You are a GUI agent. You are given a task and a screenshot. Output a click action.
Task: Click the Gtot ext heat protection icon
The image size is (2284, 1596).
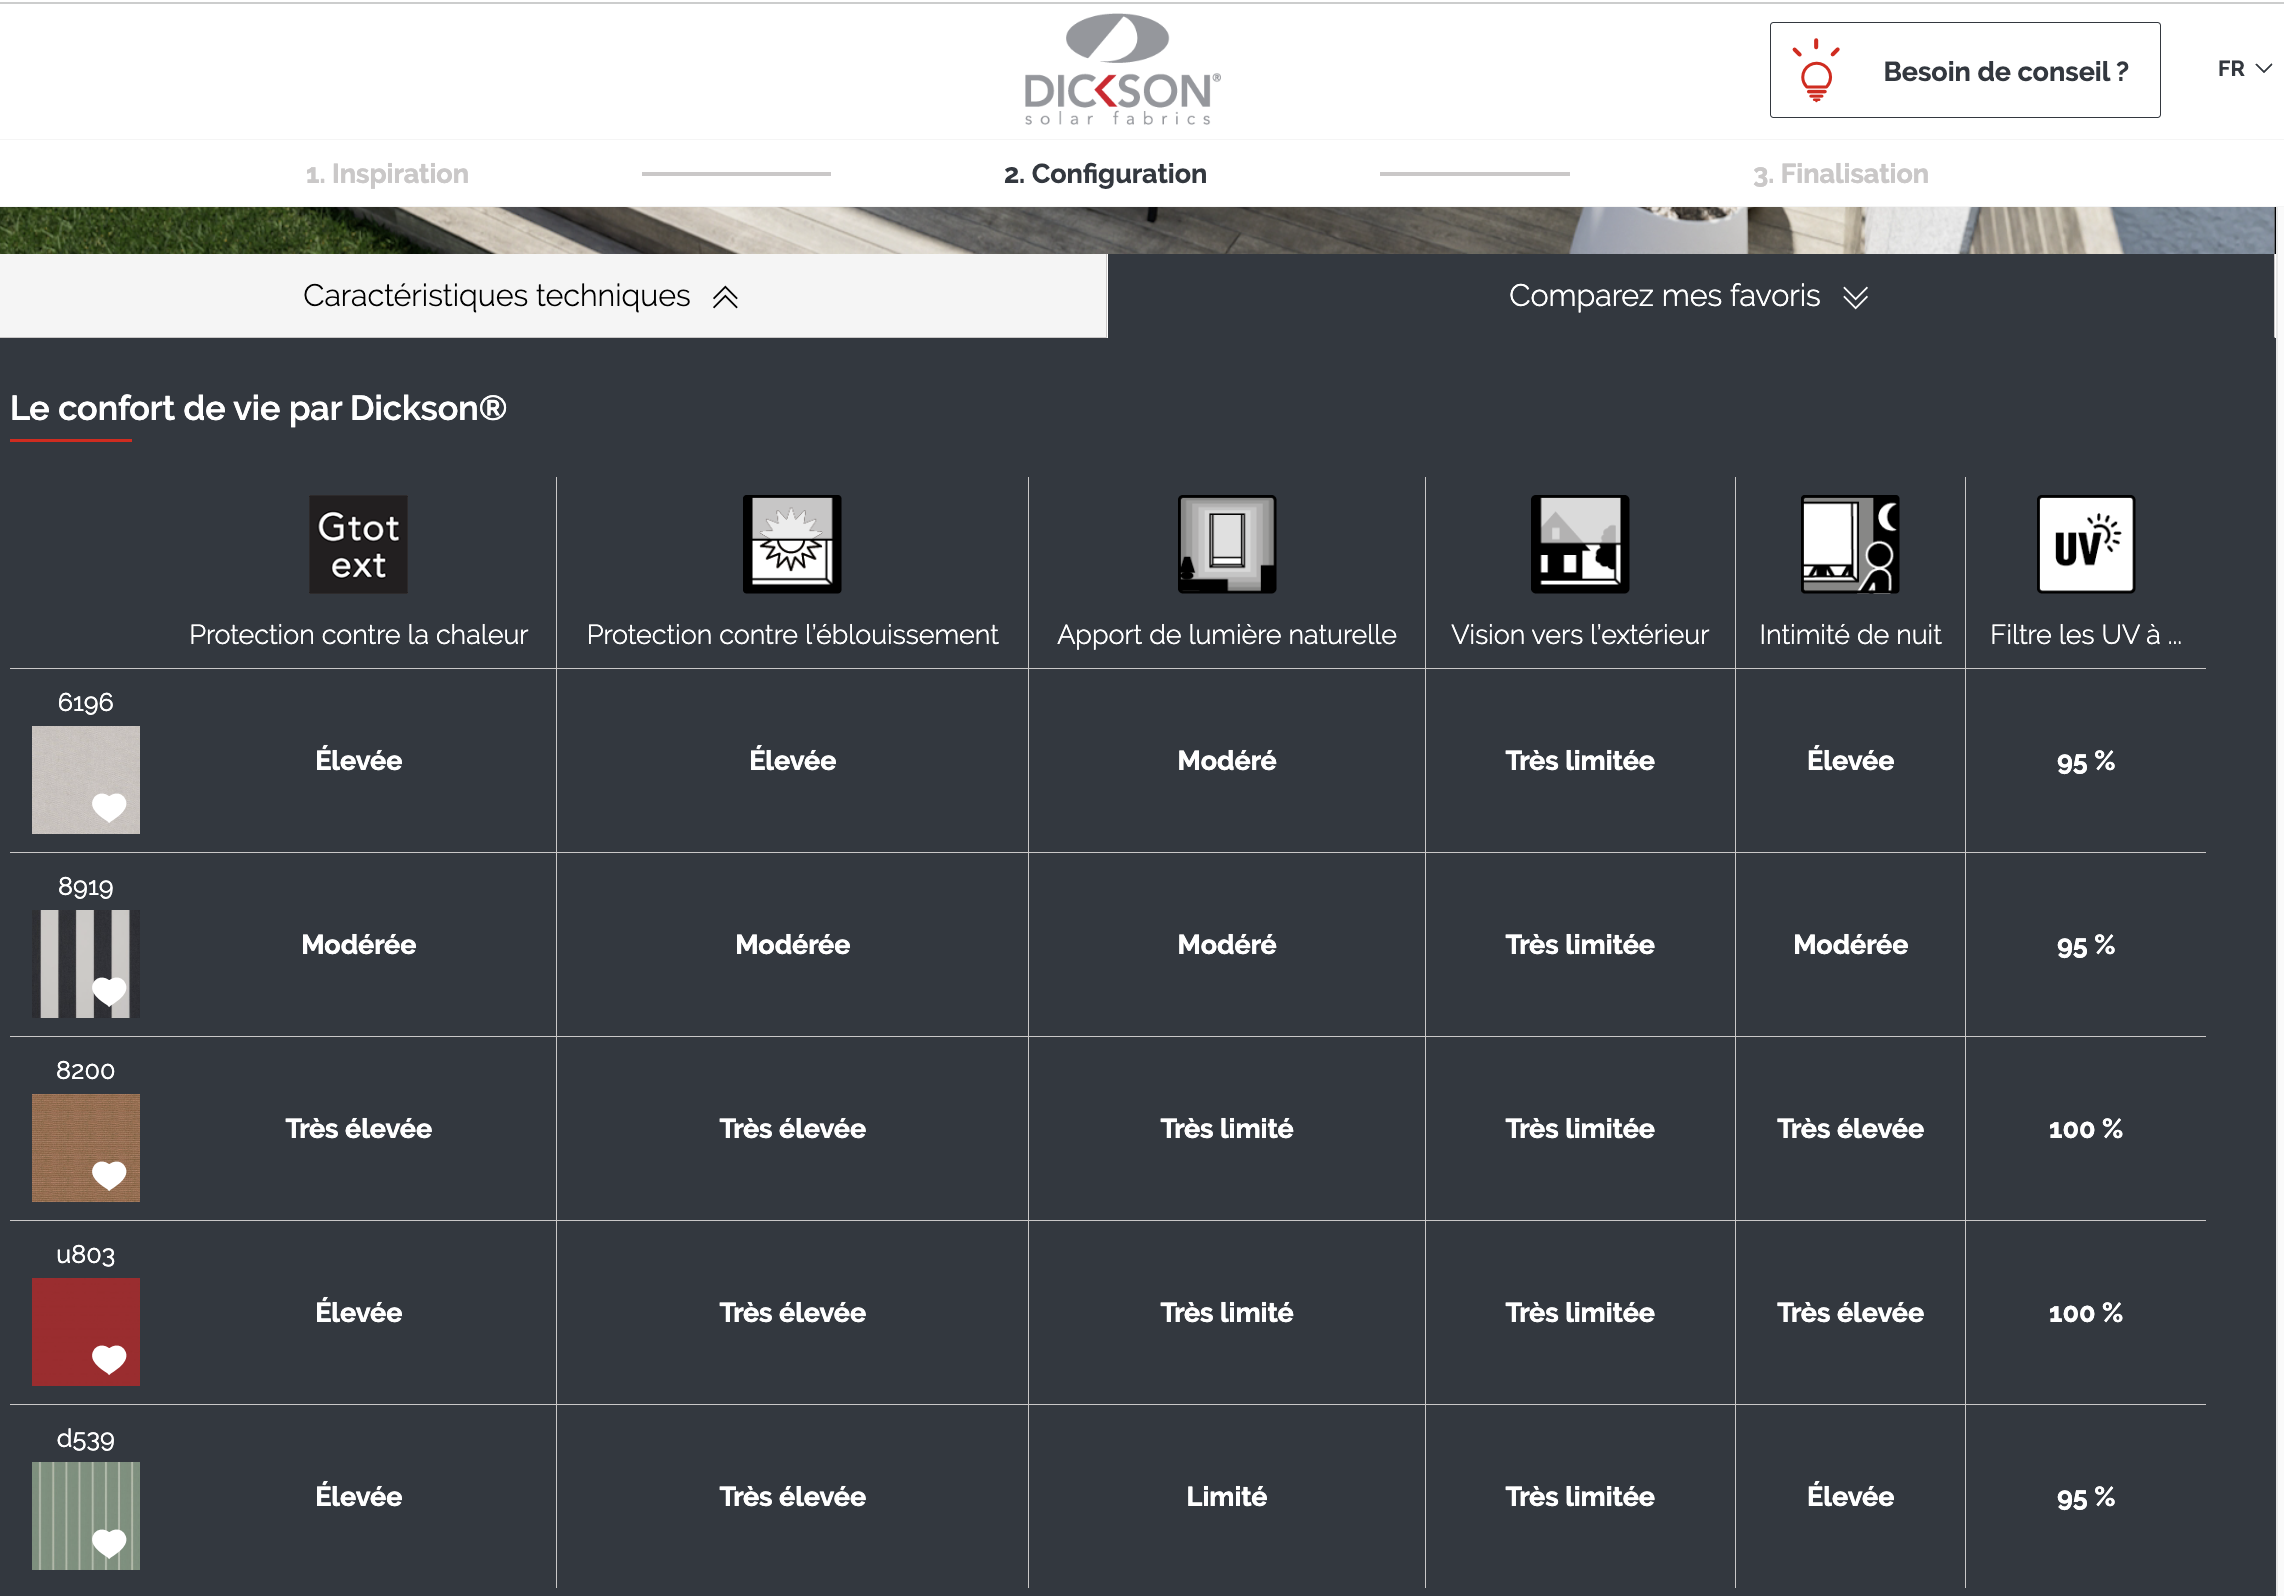point(358,545)
